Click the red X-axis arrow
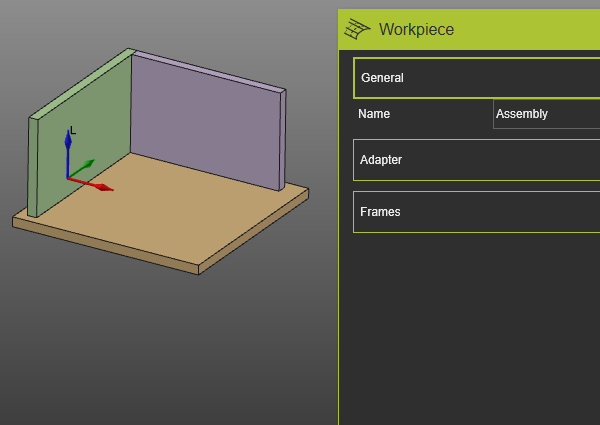600x425 pixels. [100, 185]
